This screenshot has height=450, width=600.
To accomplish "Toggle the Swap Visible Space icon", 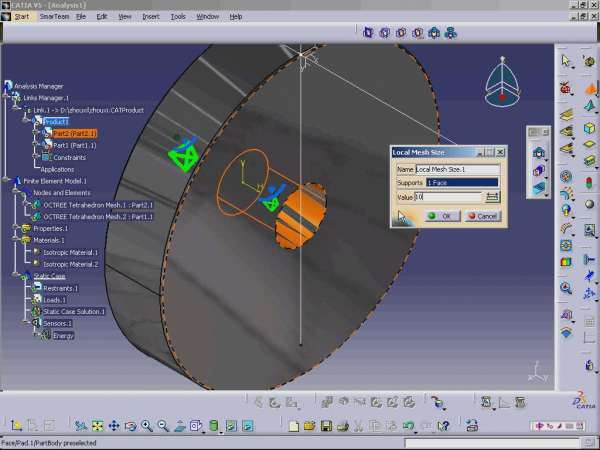I will tap(248, 426).
